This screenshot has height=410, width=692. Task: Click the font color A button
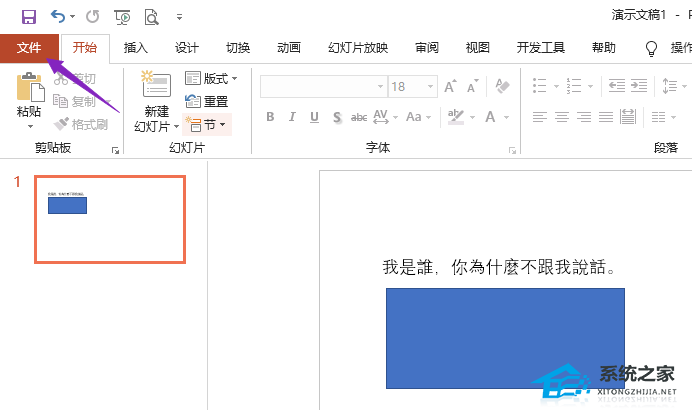(490, 117)
